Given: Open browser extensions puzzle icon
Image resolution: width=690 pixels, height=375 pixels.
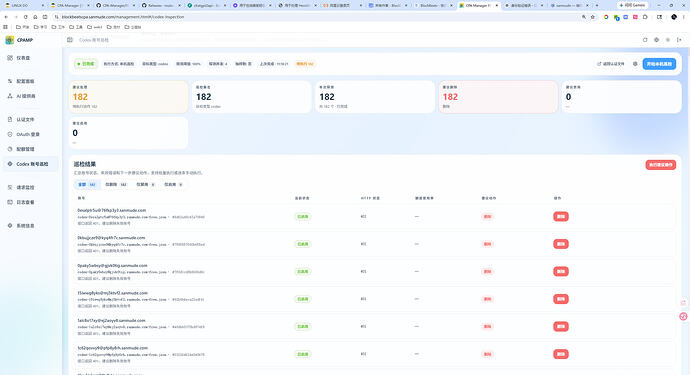Looking at the screenshot, I should tap(645, 17).
